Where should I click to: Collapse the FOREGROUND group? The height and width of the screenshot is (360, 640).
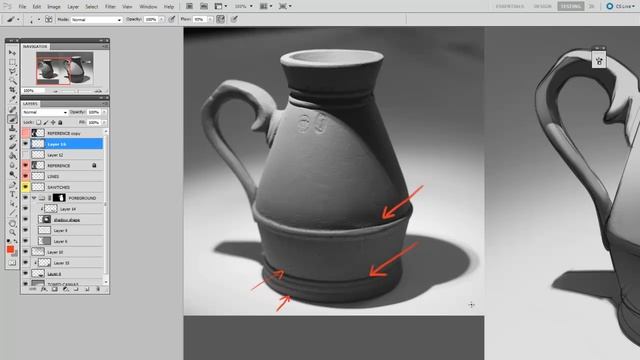point(34,198)
